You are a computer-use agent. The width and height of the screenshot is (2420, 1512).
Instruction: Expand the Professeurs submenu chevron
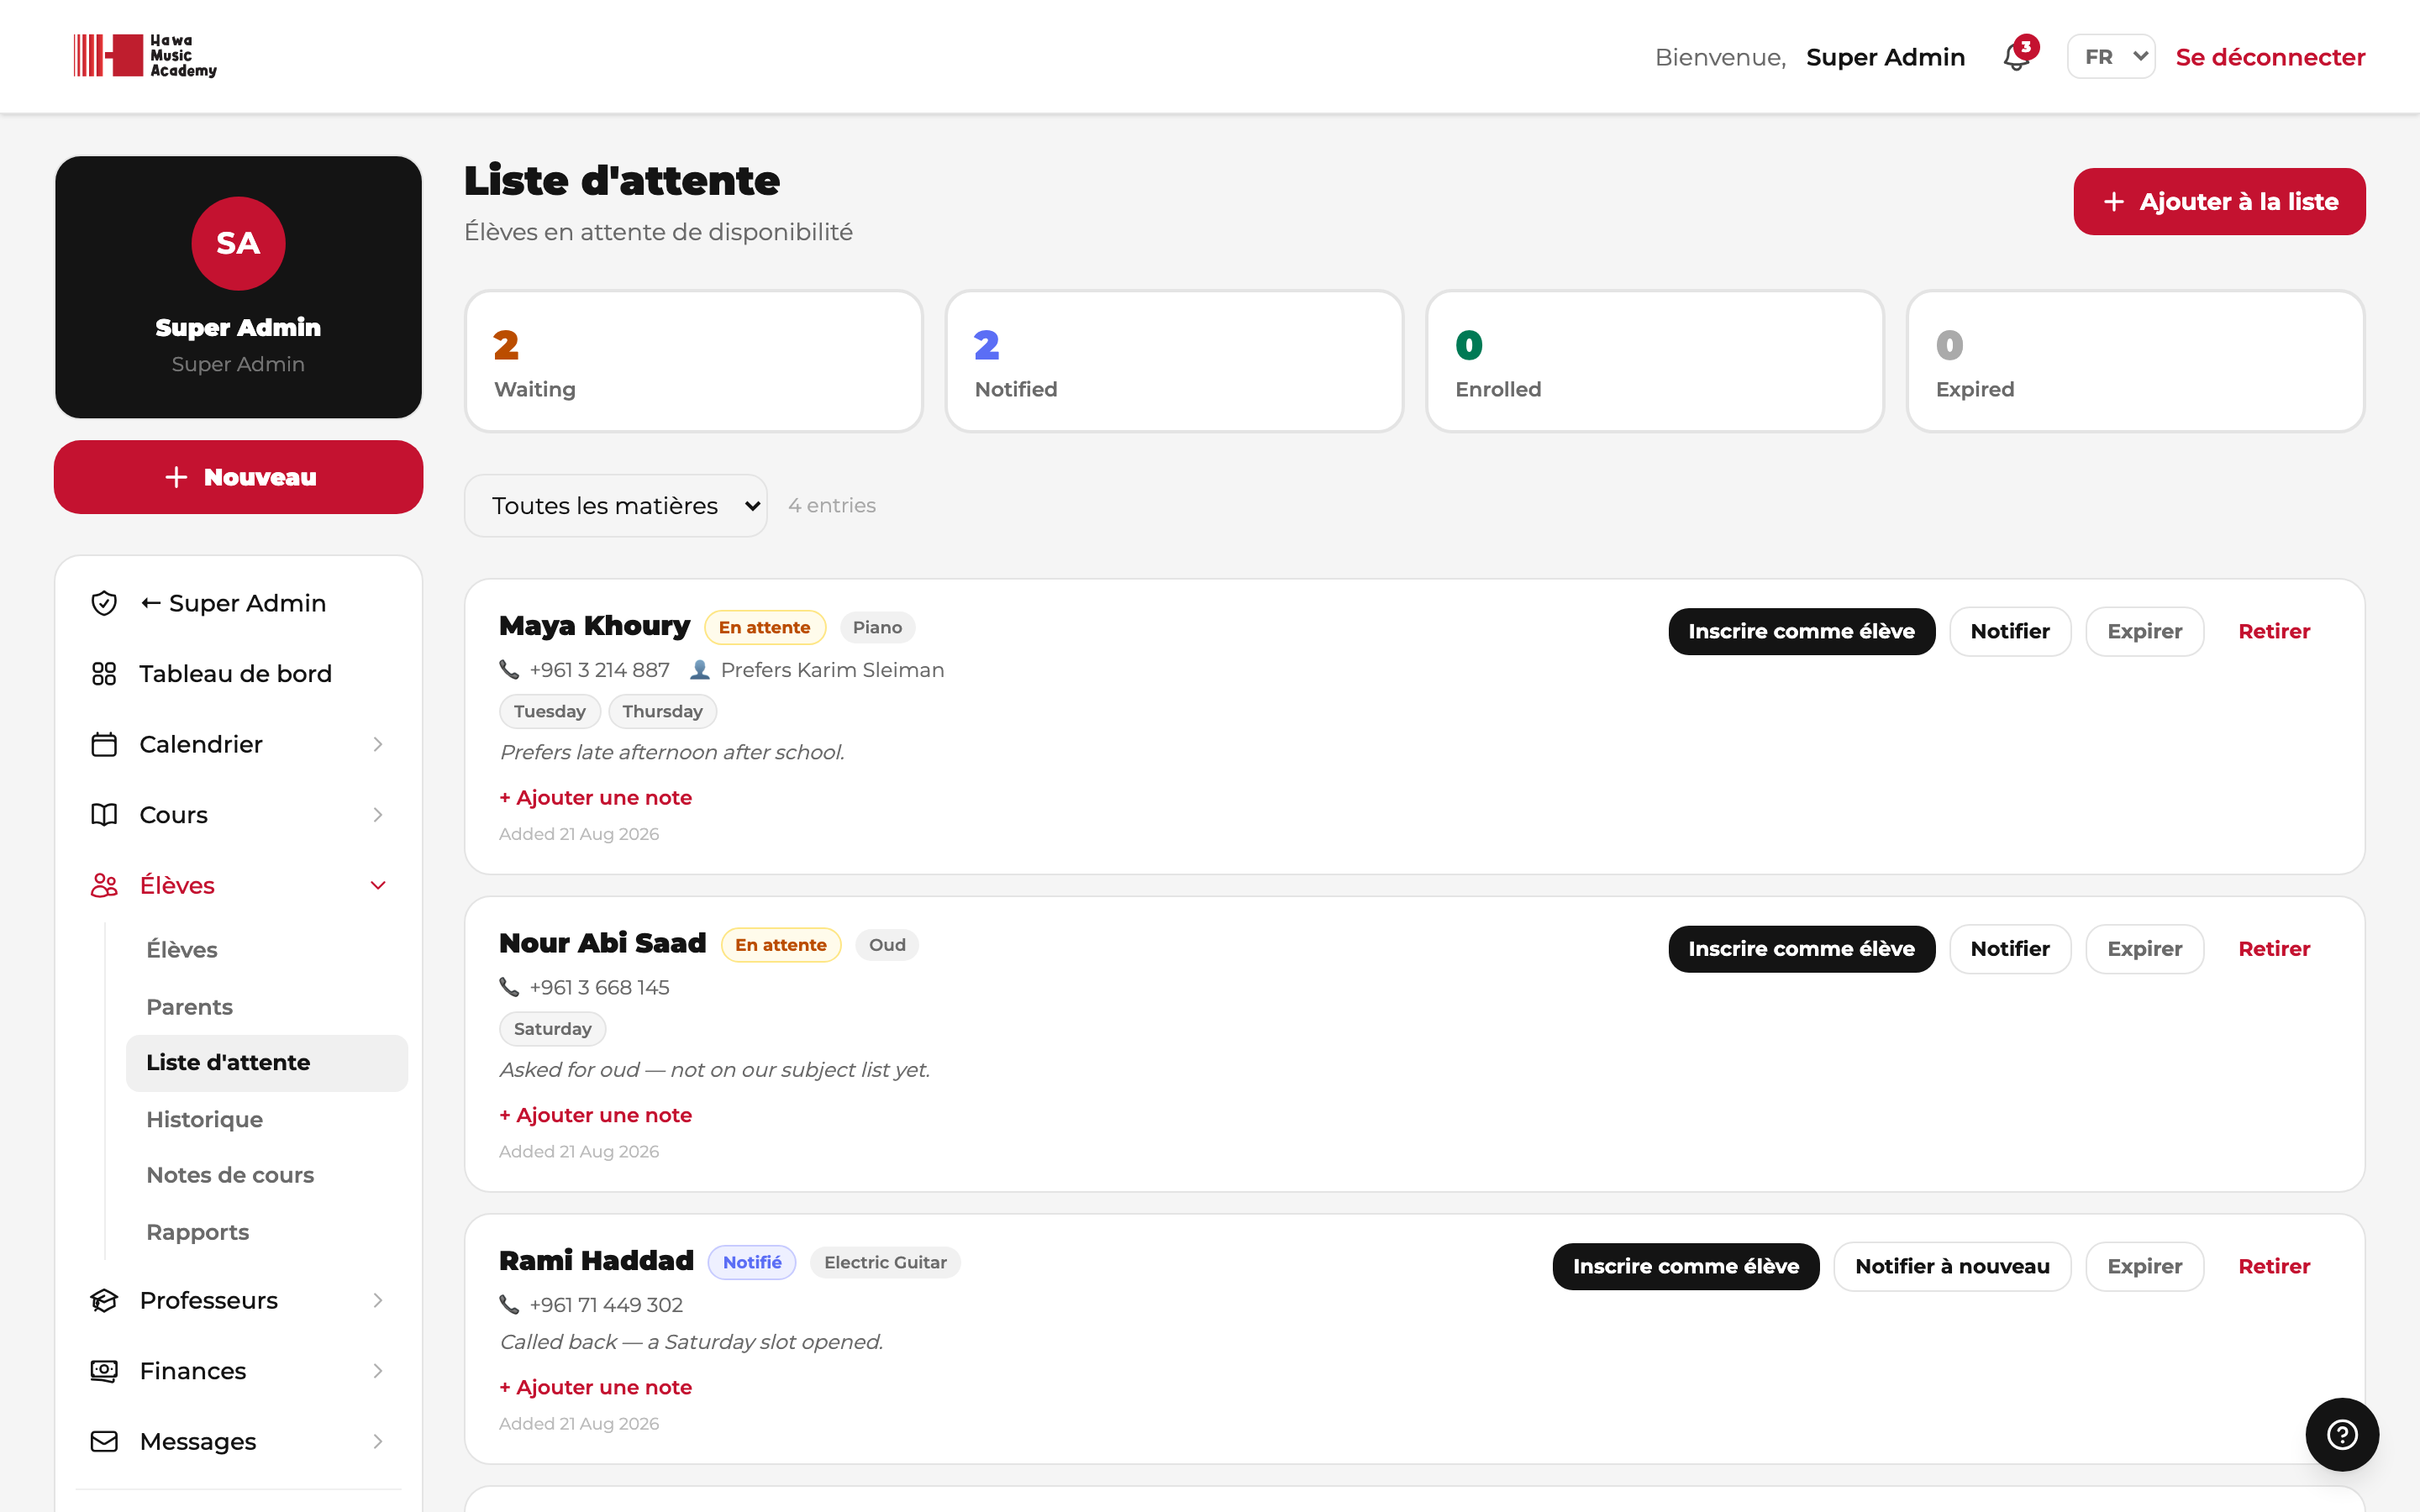pos(378,1300)
